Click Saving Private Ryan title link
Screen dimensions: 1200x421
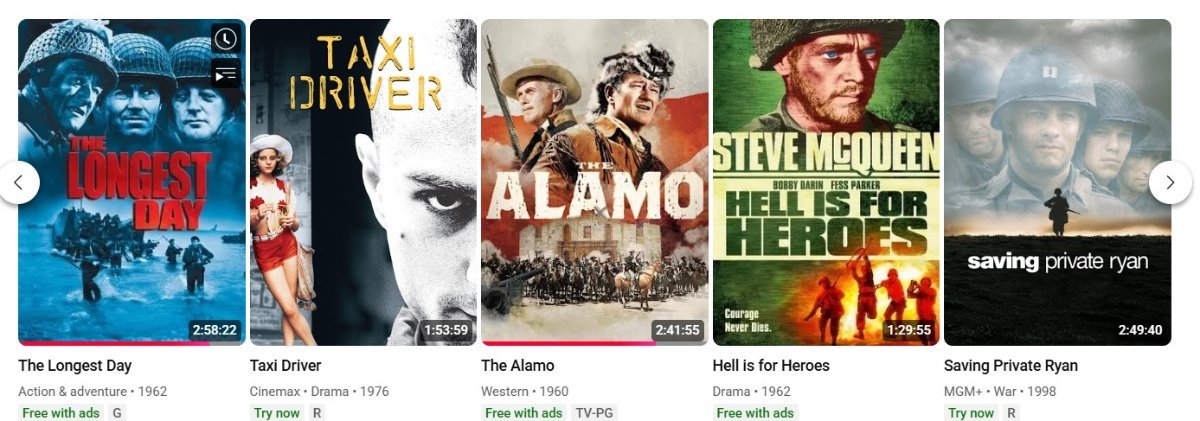(1011, 366)
